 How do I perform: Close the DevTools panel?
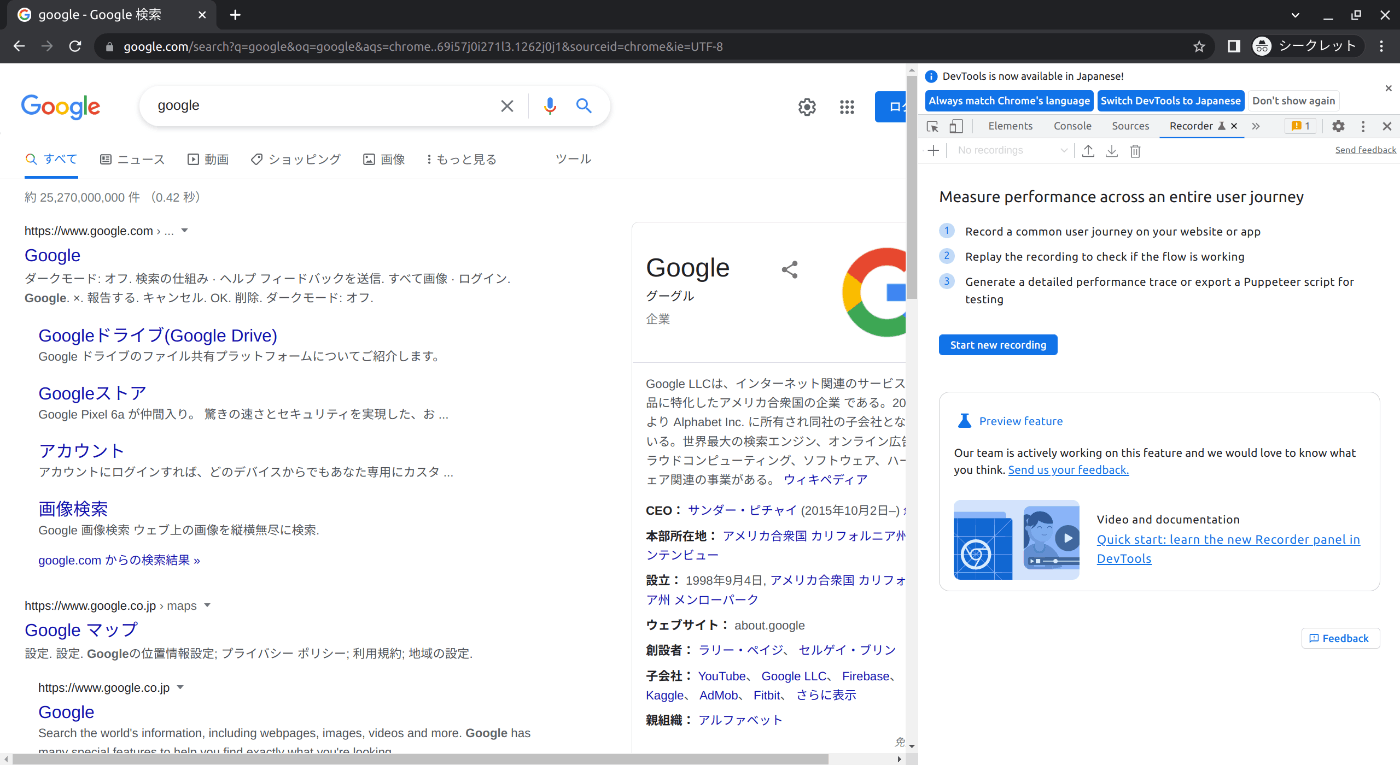coord(1386,126)
